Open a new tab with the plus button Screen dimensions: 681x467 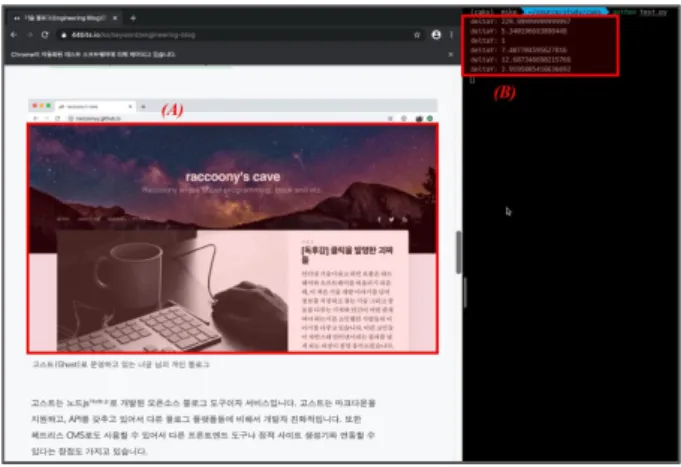tap(133, 18)
